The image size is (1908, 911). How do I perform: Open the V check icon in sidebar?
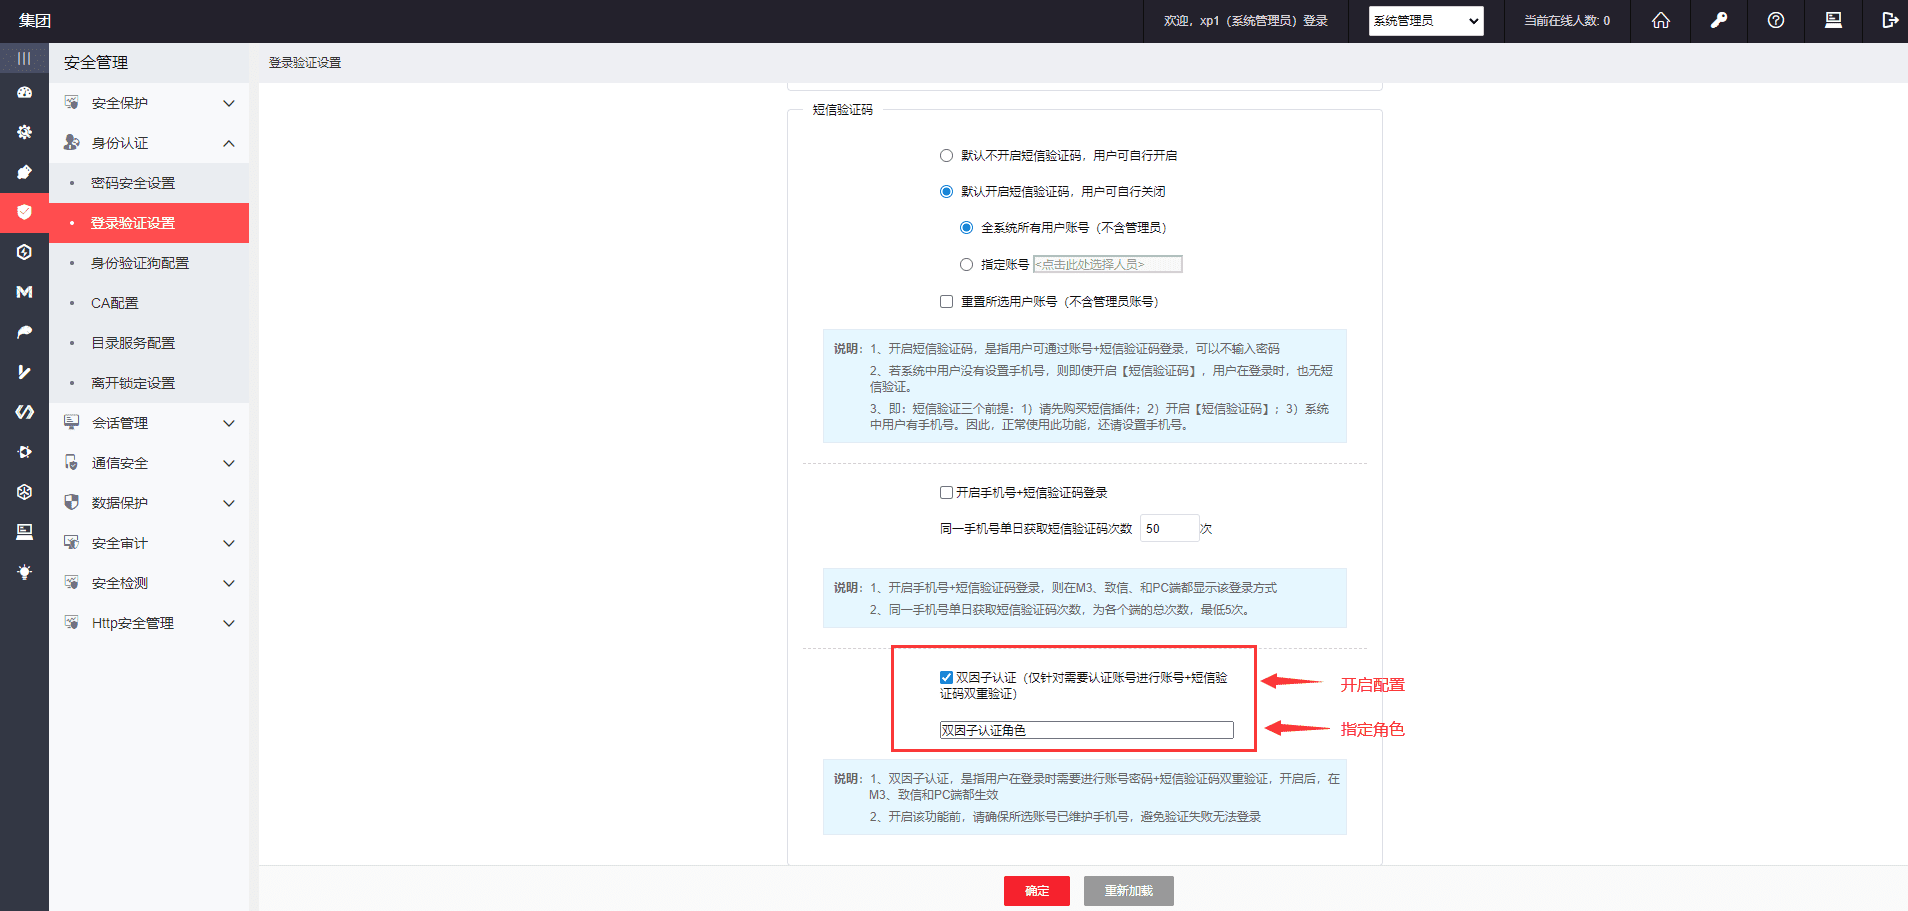[24, 372]
